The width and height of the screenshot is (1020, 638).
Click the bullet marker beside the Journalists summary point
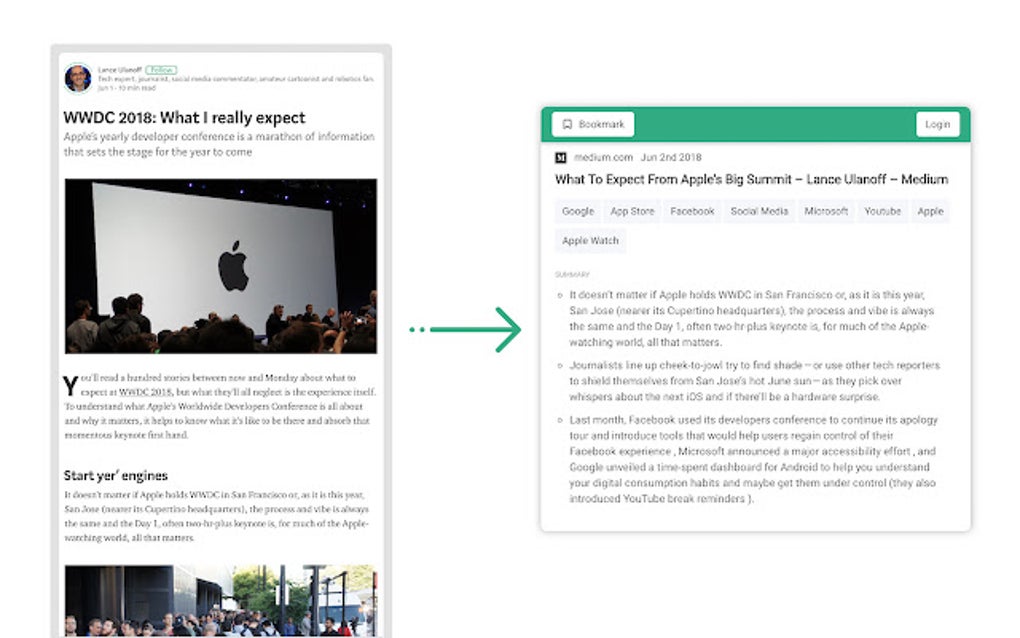click(x=561, y=366)
